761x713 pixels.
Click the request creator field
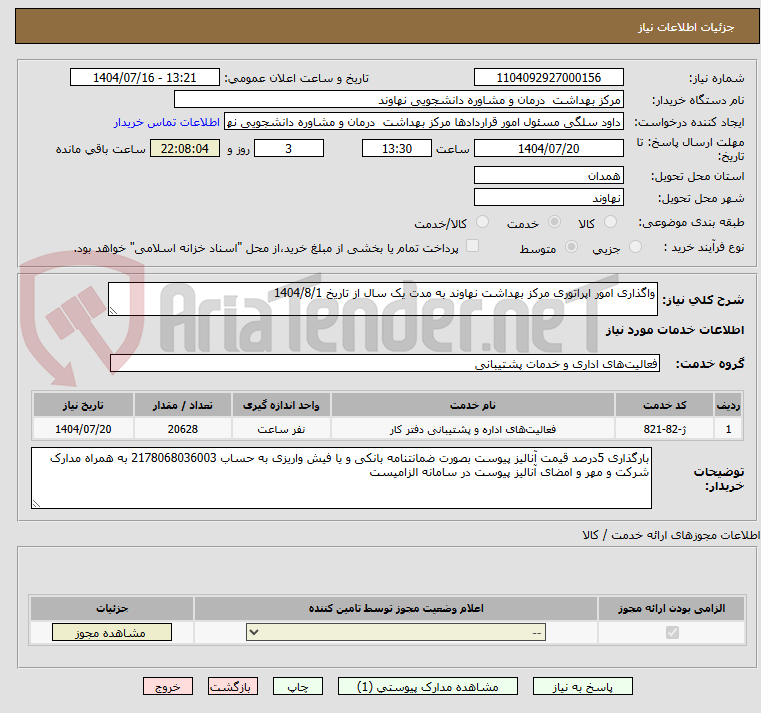424,122
